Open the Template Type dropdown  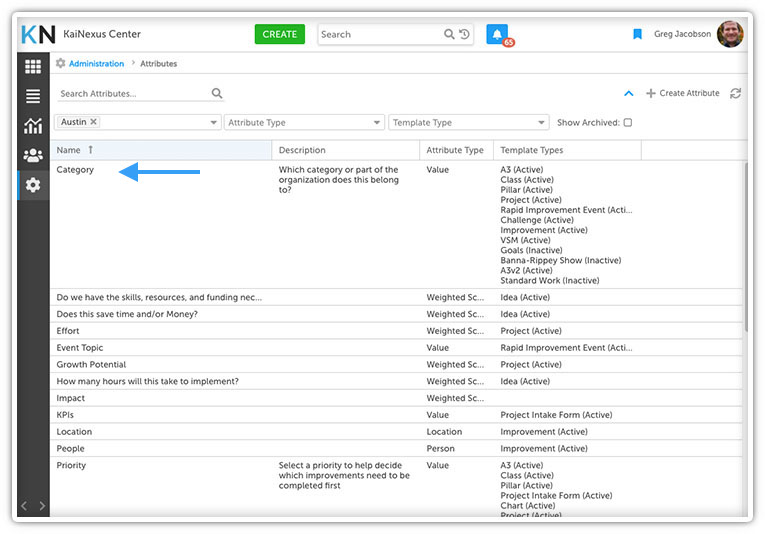pyautogui.click(x=469, y=122)
